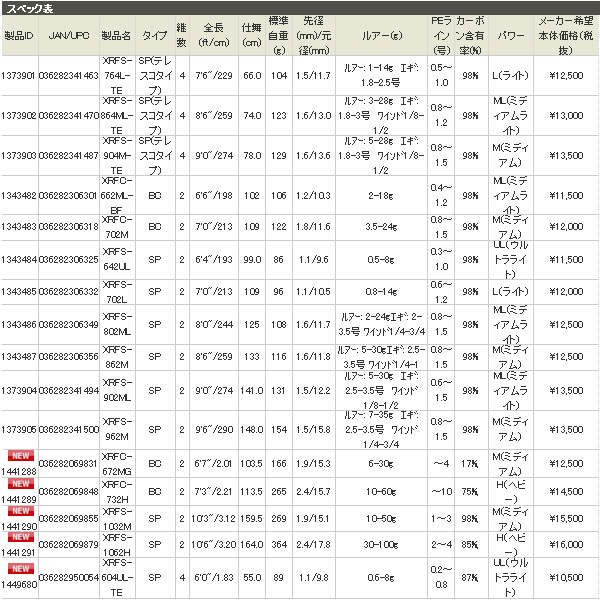
Task: Click product ID 1343486
Action: (19, 325)
